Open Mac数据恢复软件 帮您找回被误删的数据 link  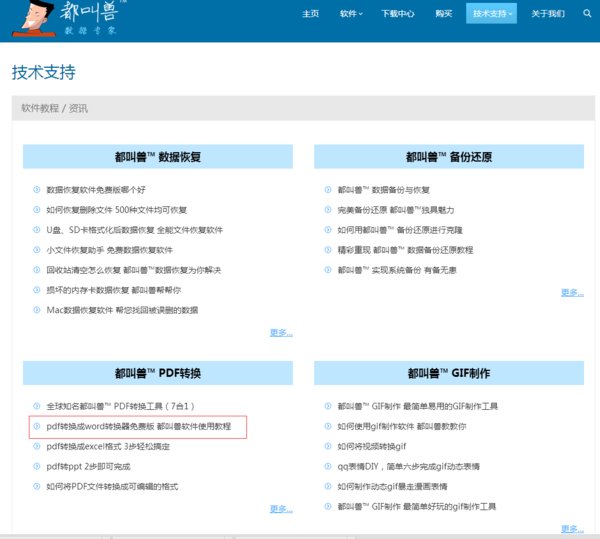pos(122,310)
